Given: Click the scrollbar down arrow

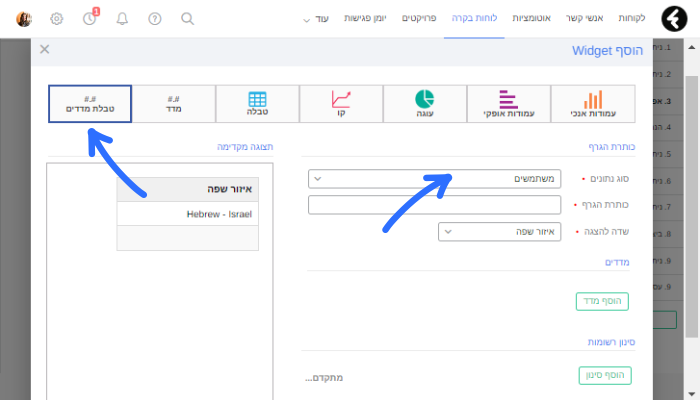Looking at the screenshot, I should pos(692,394).
